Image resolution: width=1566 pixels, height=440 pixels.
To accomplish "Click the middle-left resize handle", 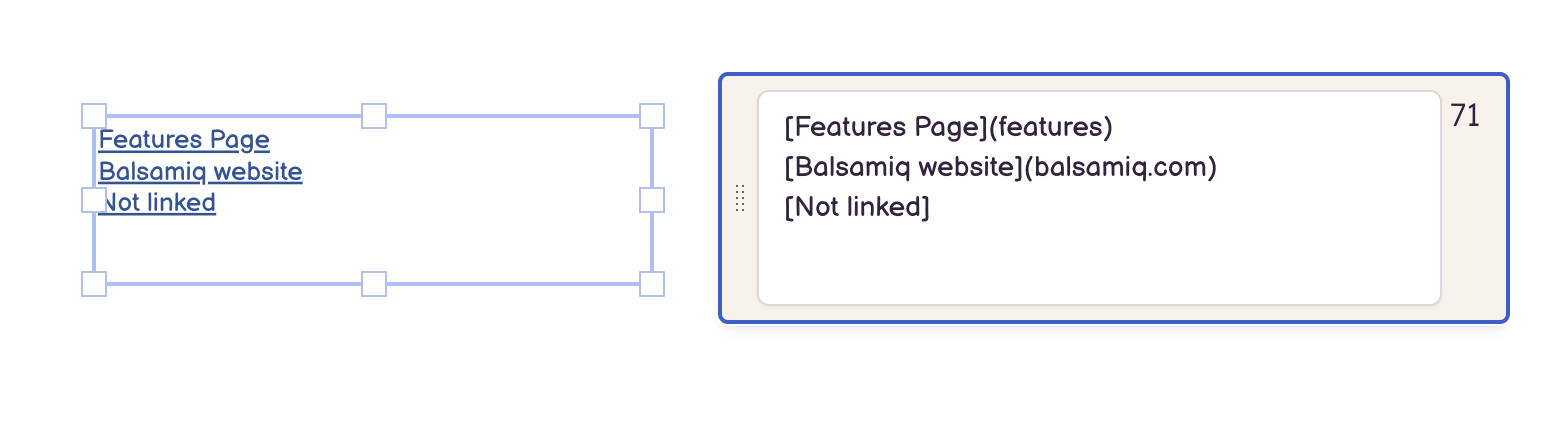I will tap(93, 200).
